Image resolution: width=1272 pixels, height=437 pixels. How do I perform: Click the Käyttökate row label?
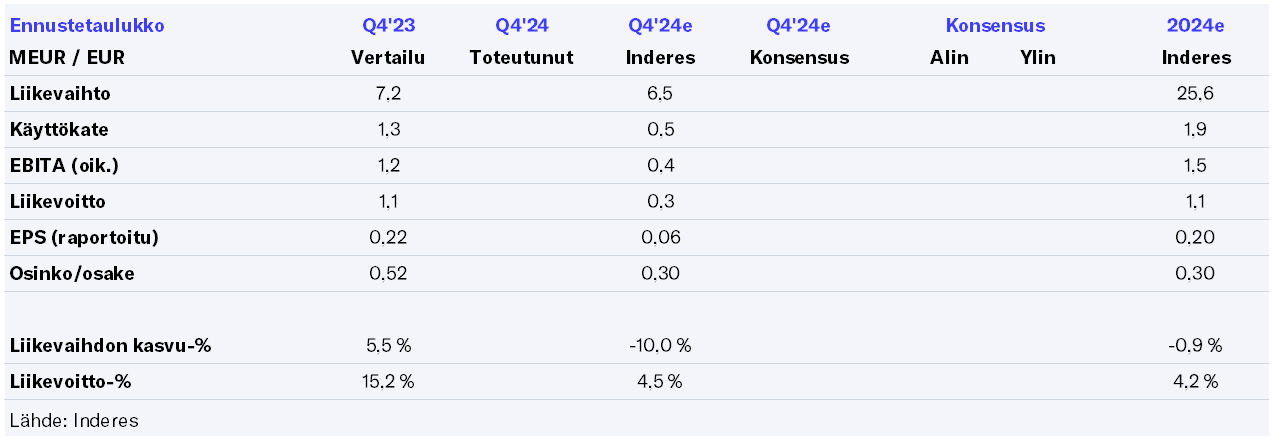tap(59, 130)
